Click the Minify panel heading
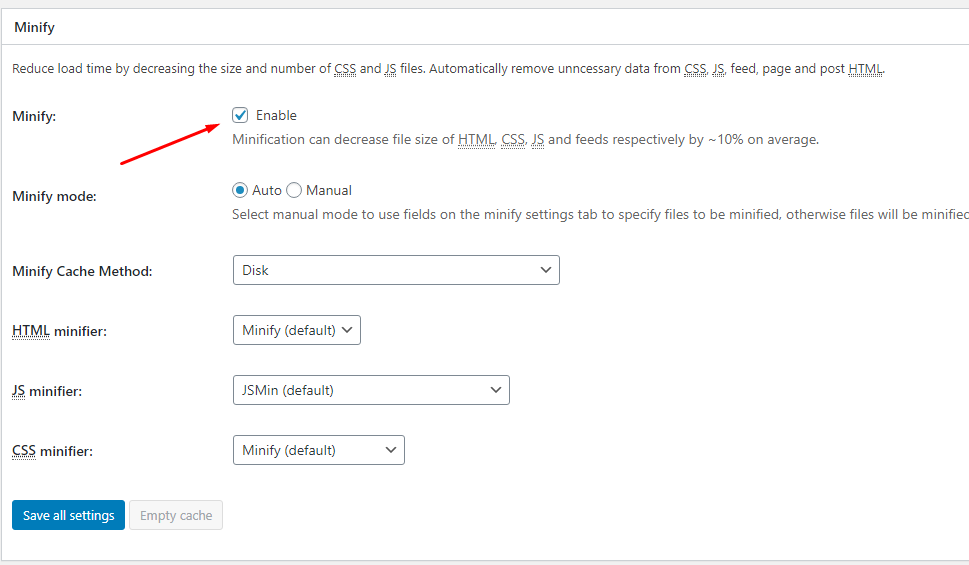Viewport: 969px width, 565px height. coord(34,28)
